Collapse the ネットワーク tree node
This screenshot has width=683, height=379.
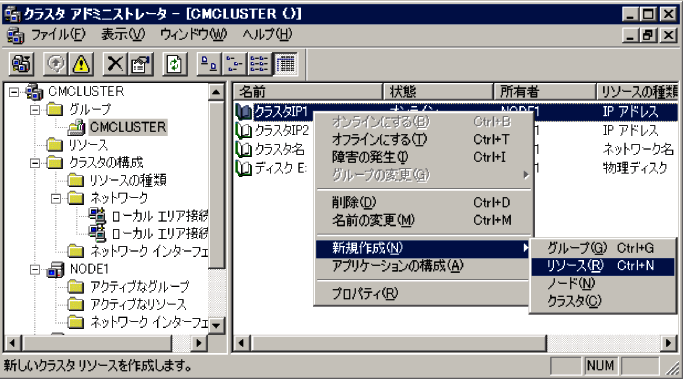56,198
